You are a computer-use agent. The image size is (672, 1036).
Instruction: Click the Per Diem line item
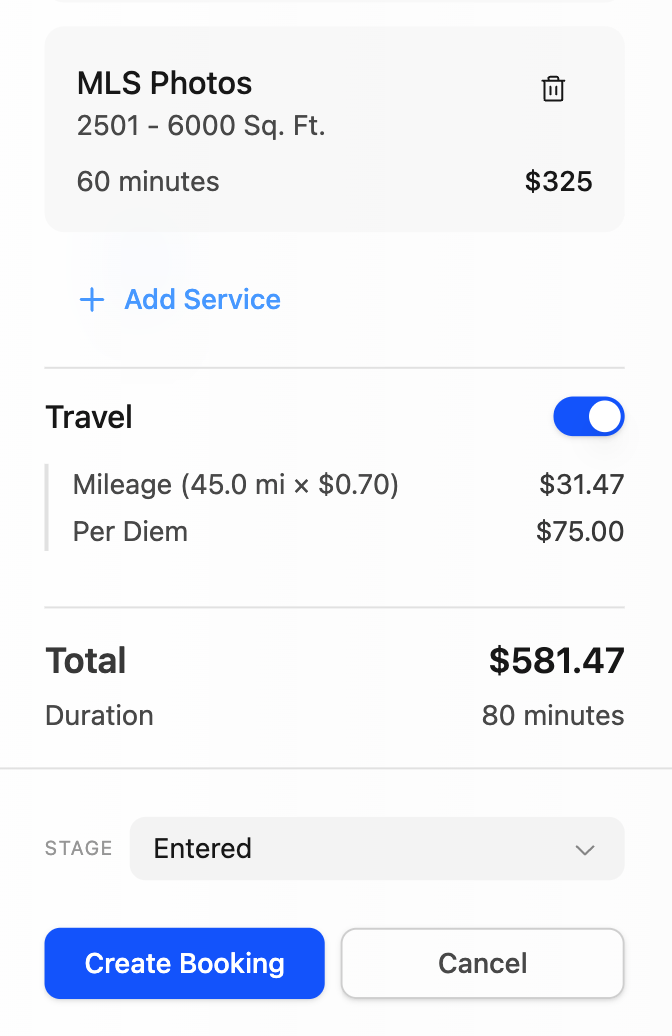click(x=129, y=531)
